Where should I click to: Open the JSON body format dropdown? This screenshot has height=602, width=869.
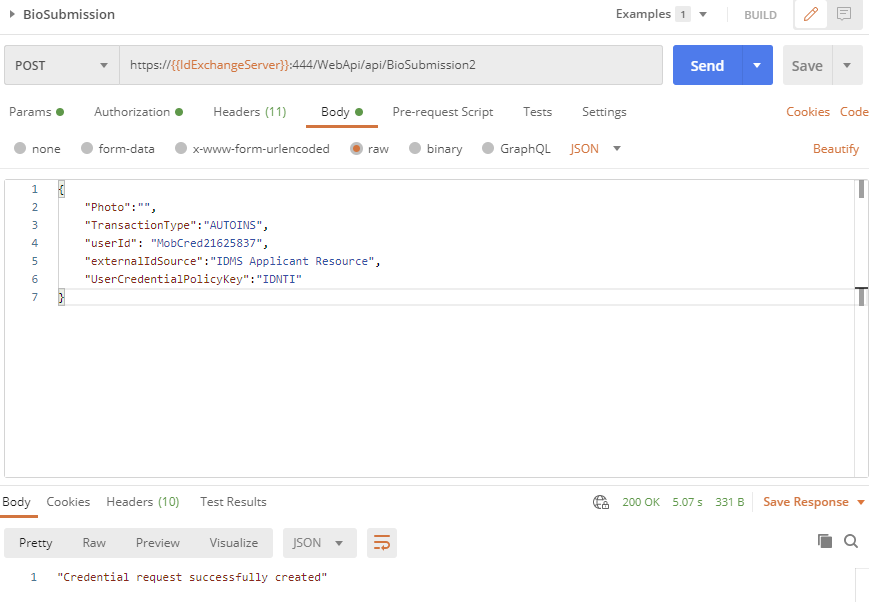click(x=595, y=149)
